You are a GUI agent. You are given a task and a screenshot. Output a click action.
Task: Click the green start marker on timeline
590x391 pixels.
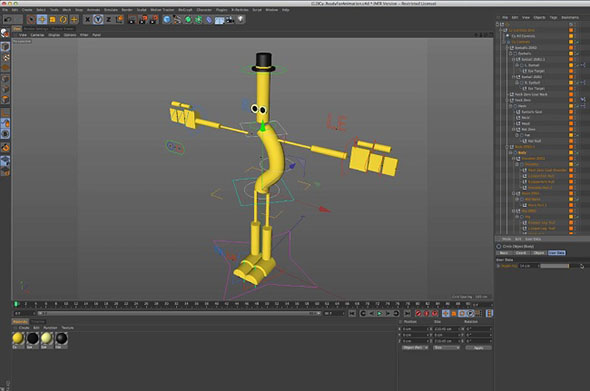(16, 304)
